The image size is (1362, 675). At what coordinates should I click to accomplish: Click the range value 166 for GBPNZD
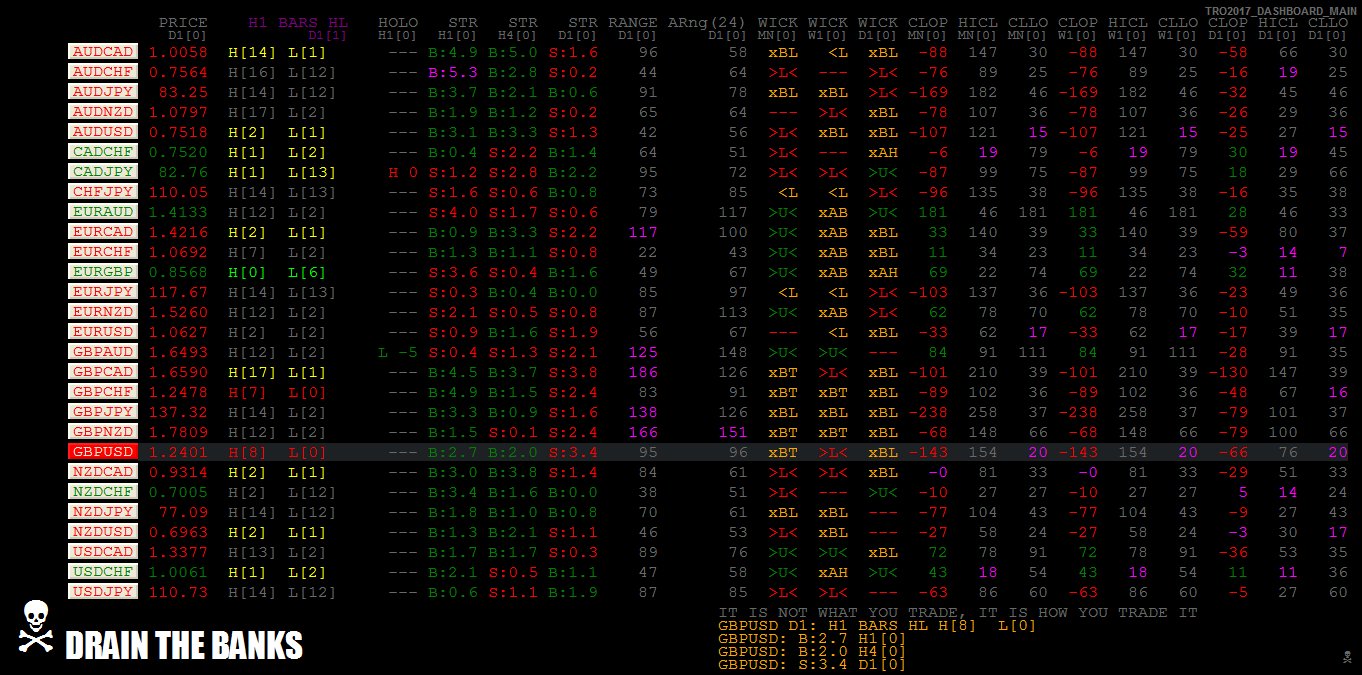click(x=643, y=432)
